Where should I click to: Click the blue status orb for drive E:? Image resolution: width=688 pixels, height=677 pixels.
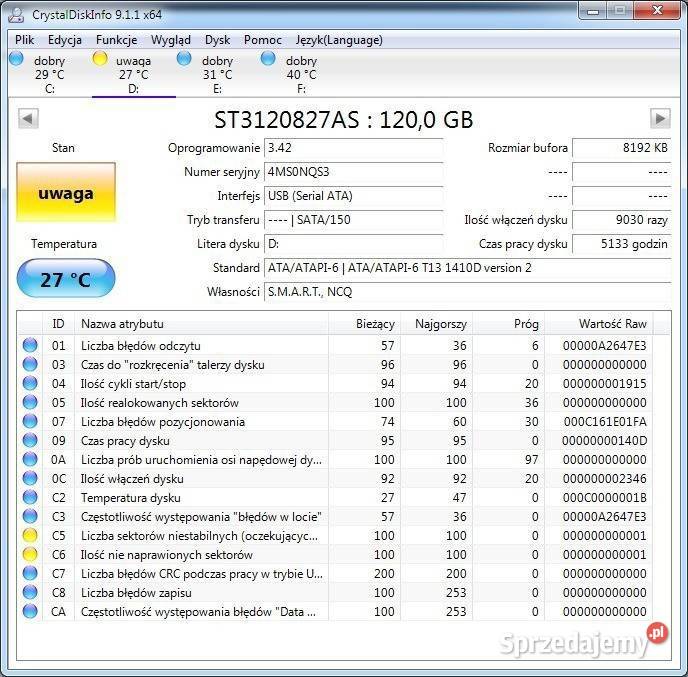[184, 59]
